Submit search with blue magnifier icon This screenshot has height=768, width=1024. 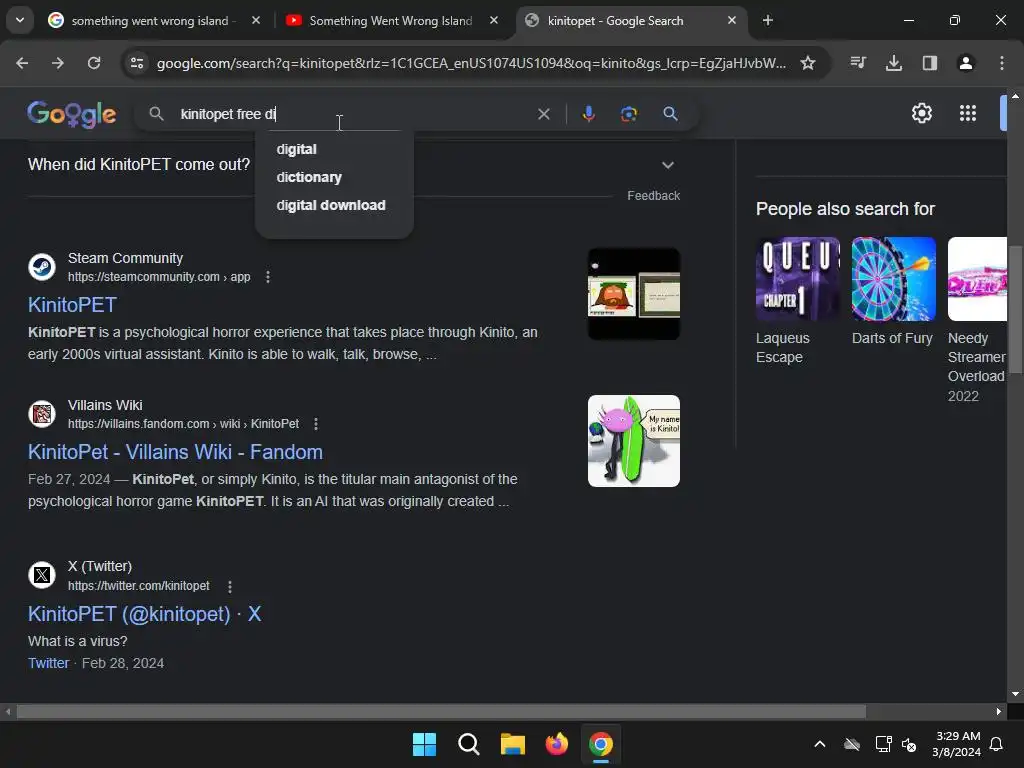[x=670, y=114]
